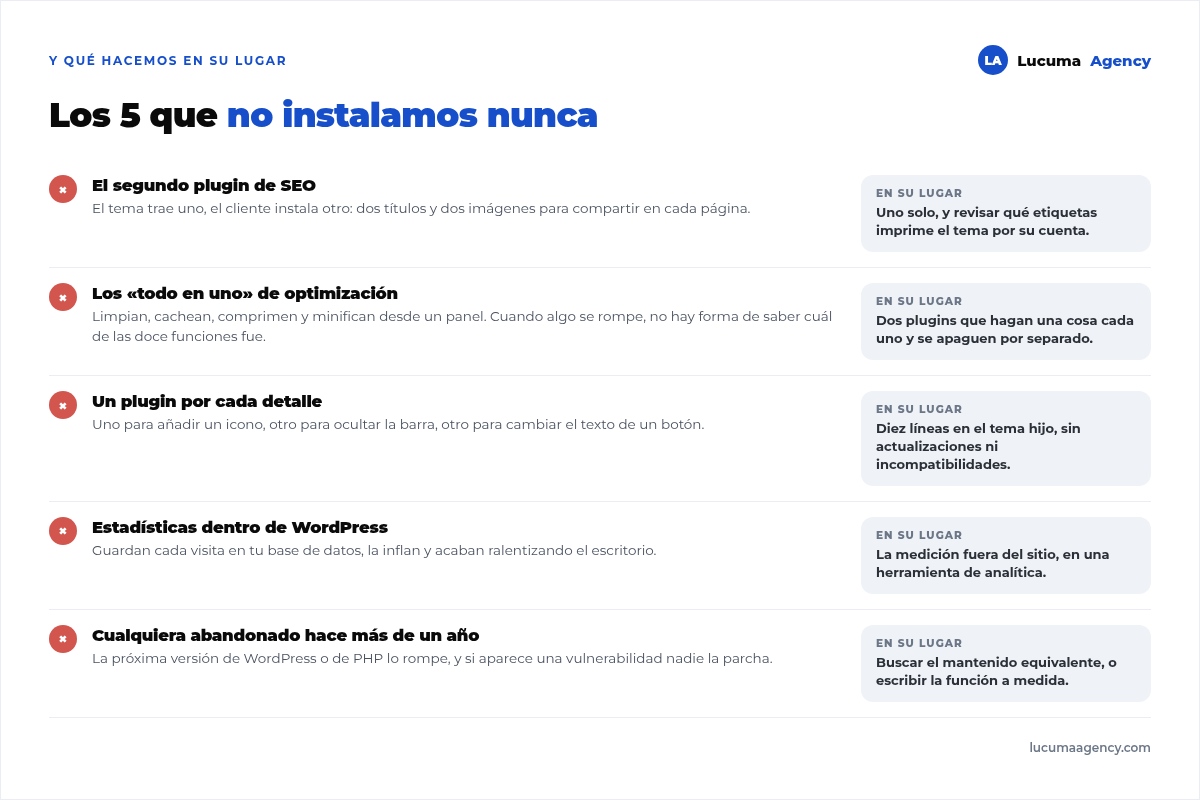This screenshot has width=1200, height=800.
Task: Click the description starting 'Guardan cada visita'
Action: coord(374,551)
